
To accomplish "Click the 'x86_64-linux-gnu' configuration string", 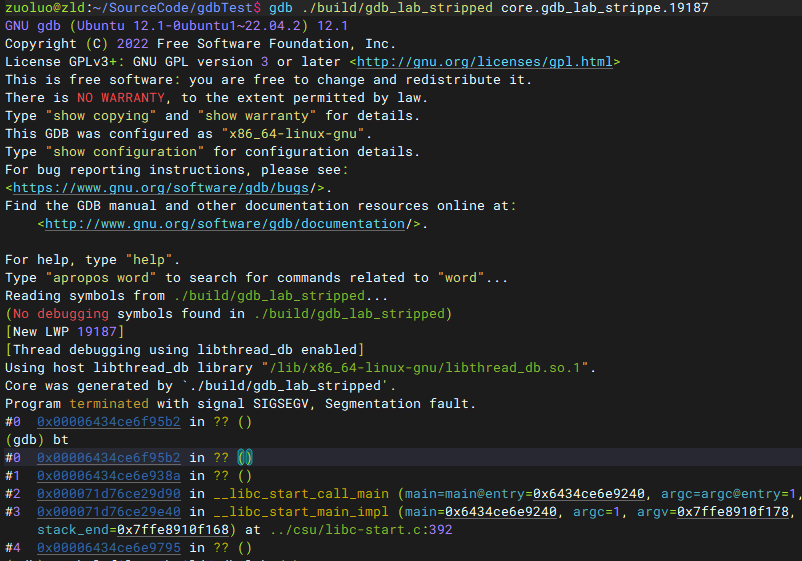I will 293,134.
